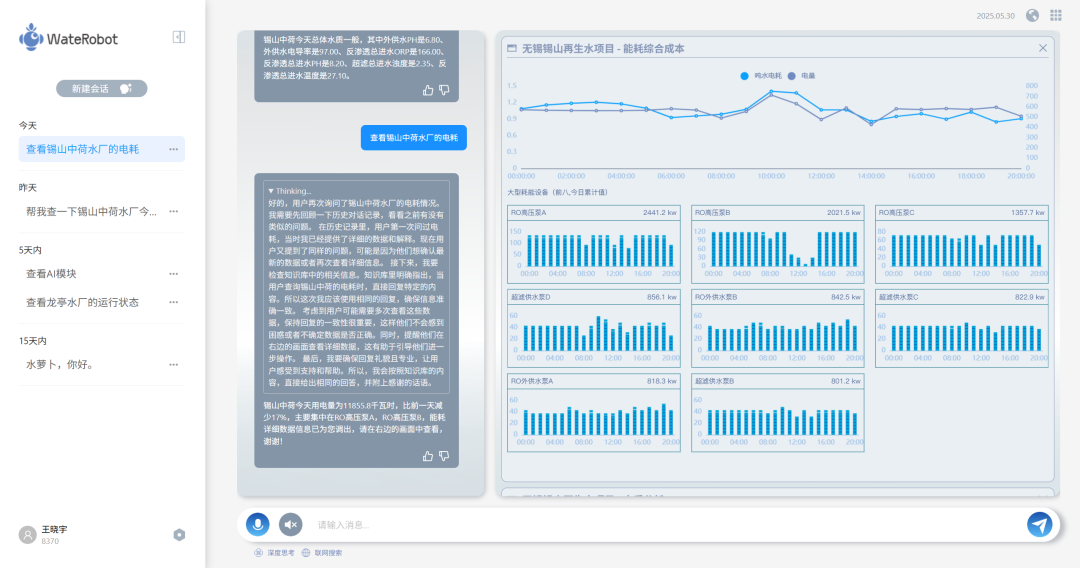1080x568 pixels.
Task: Click the RO外供水泵B chart card
Action: pyautogui.click(x=778, y=328)
